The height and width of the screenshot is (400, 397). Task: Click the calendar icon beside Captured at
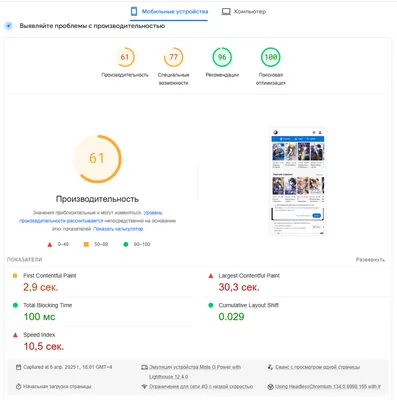[x=19, y=367]
